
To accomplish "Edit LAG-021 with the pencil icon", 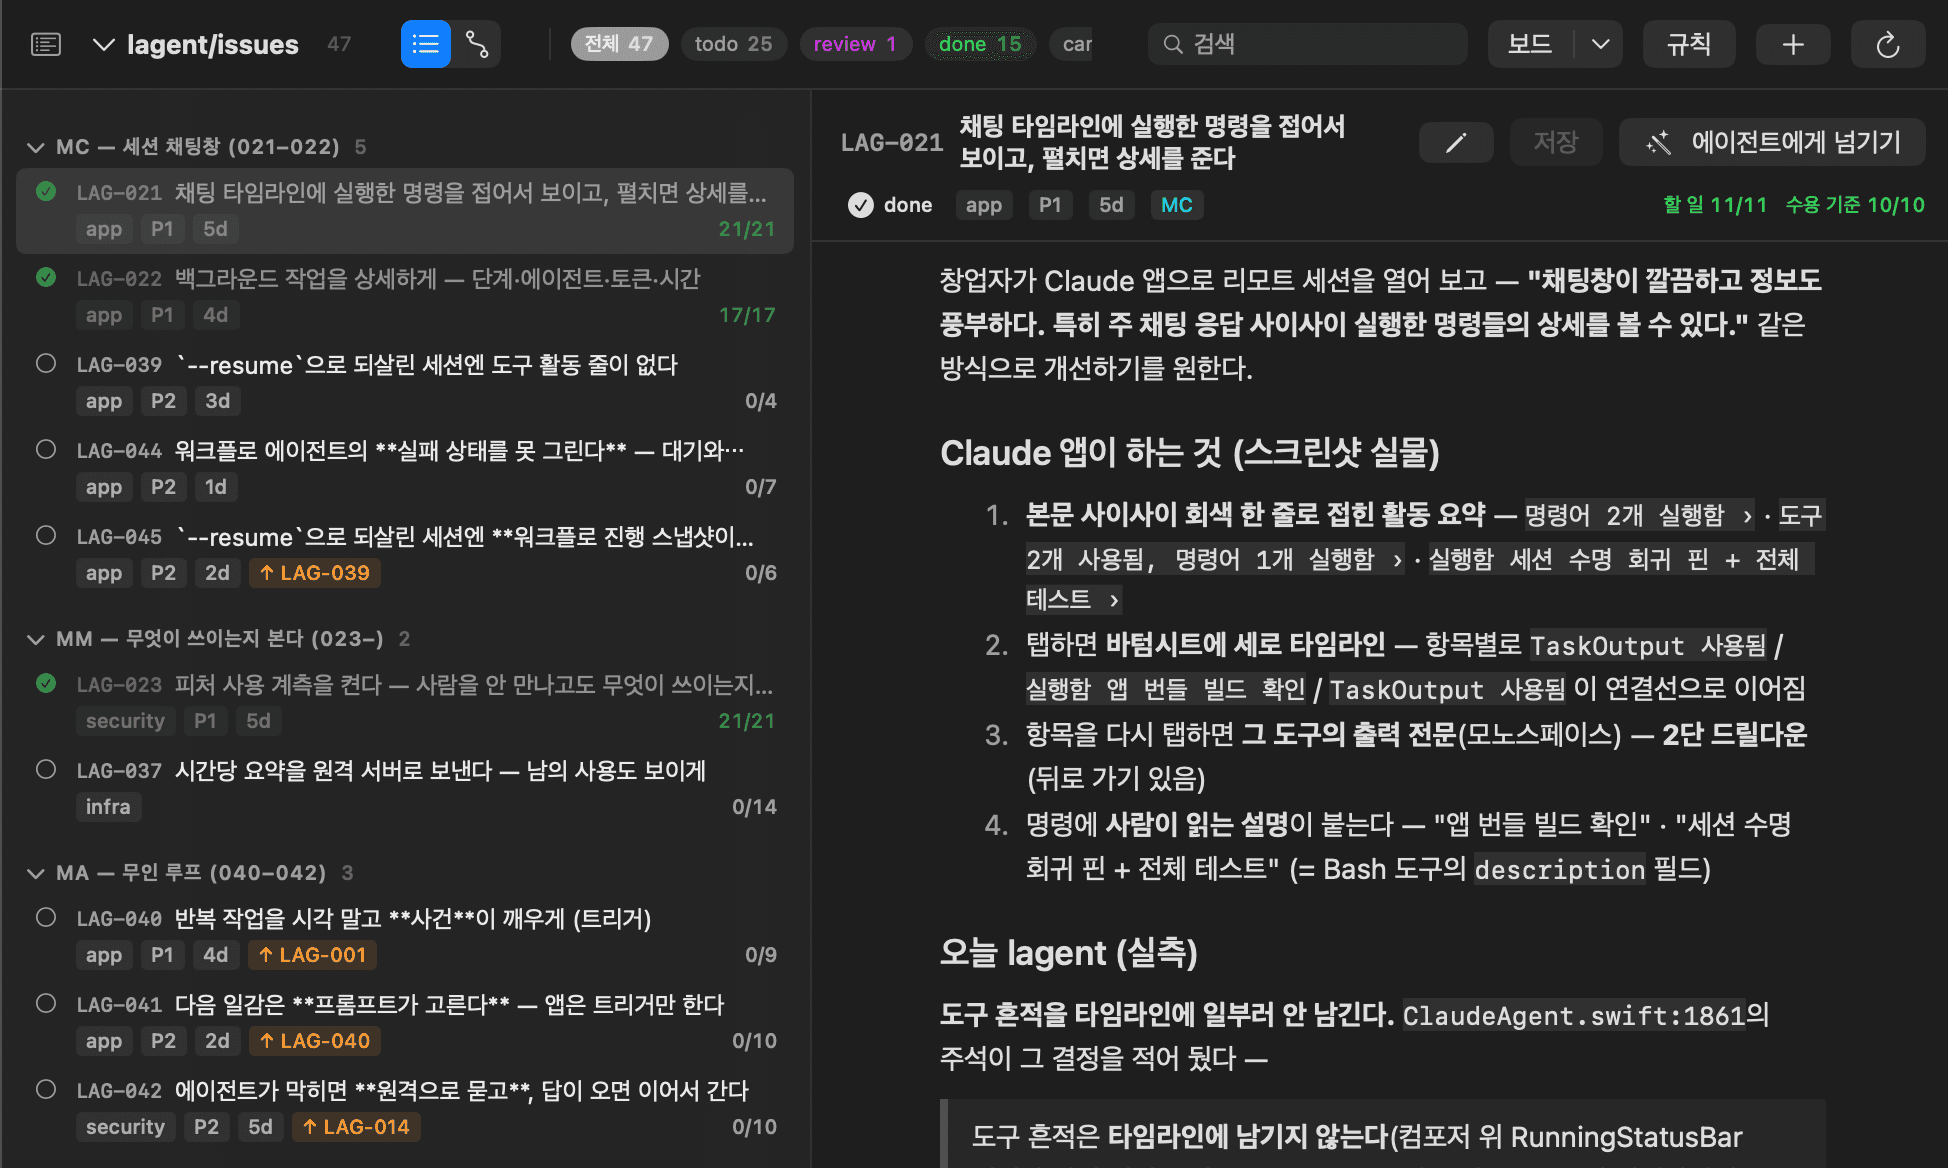I will 1456,142.
